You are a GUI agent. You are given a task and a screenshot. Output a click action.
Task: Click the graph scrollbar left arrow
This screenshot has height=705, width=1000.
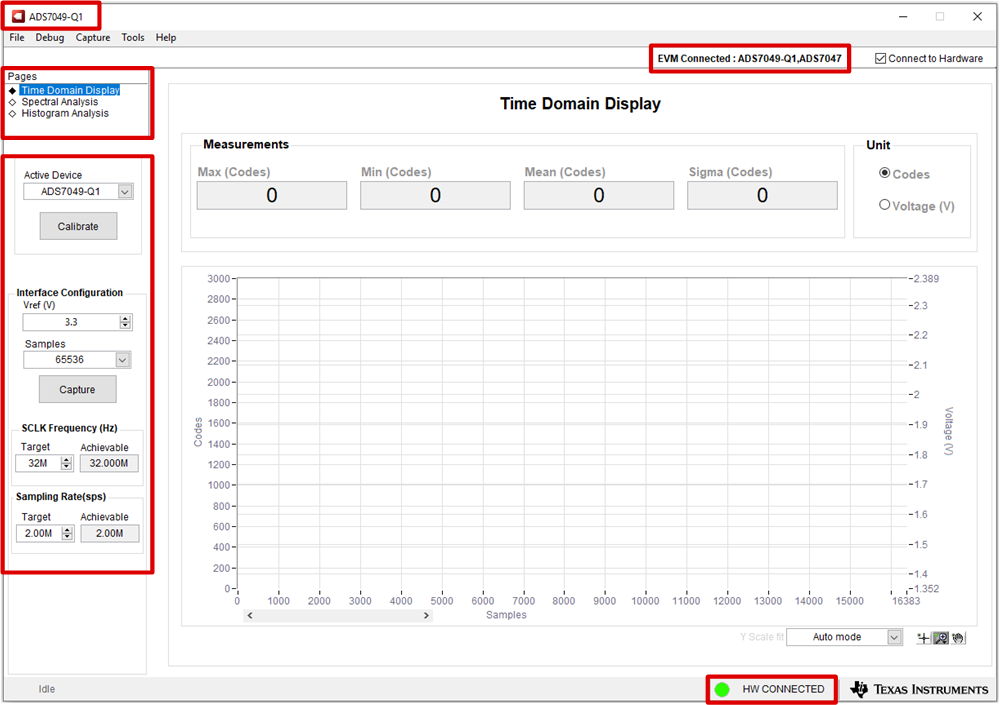click(250, 616)
